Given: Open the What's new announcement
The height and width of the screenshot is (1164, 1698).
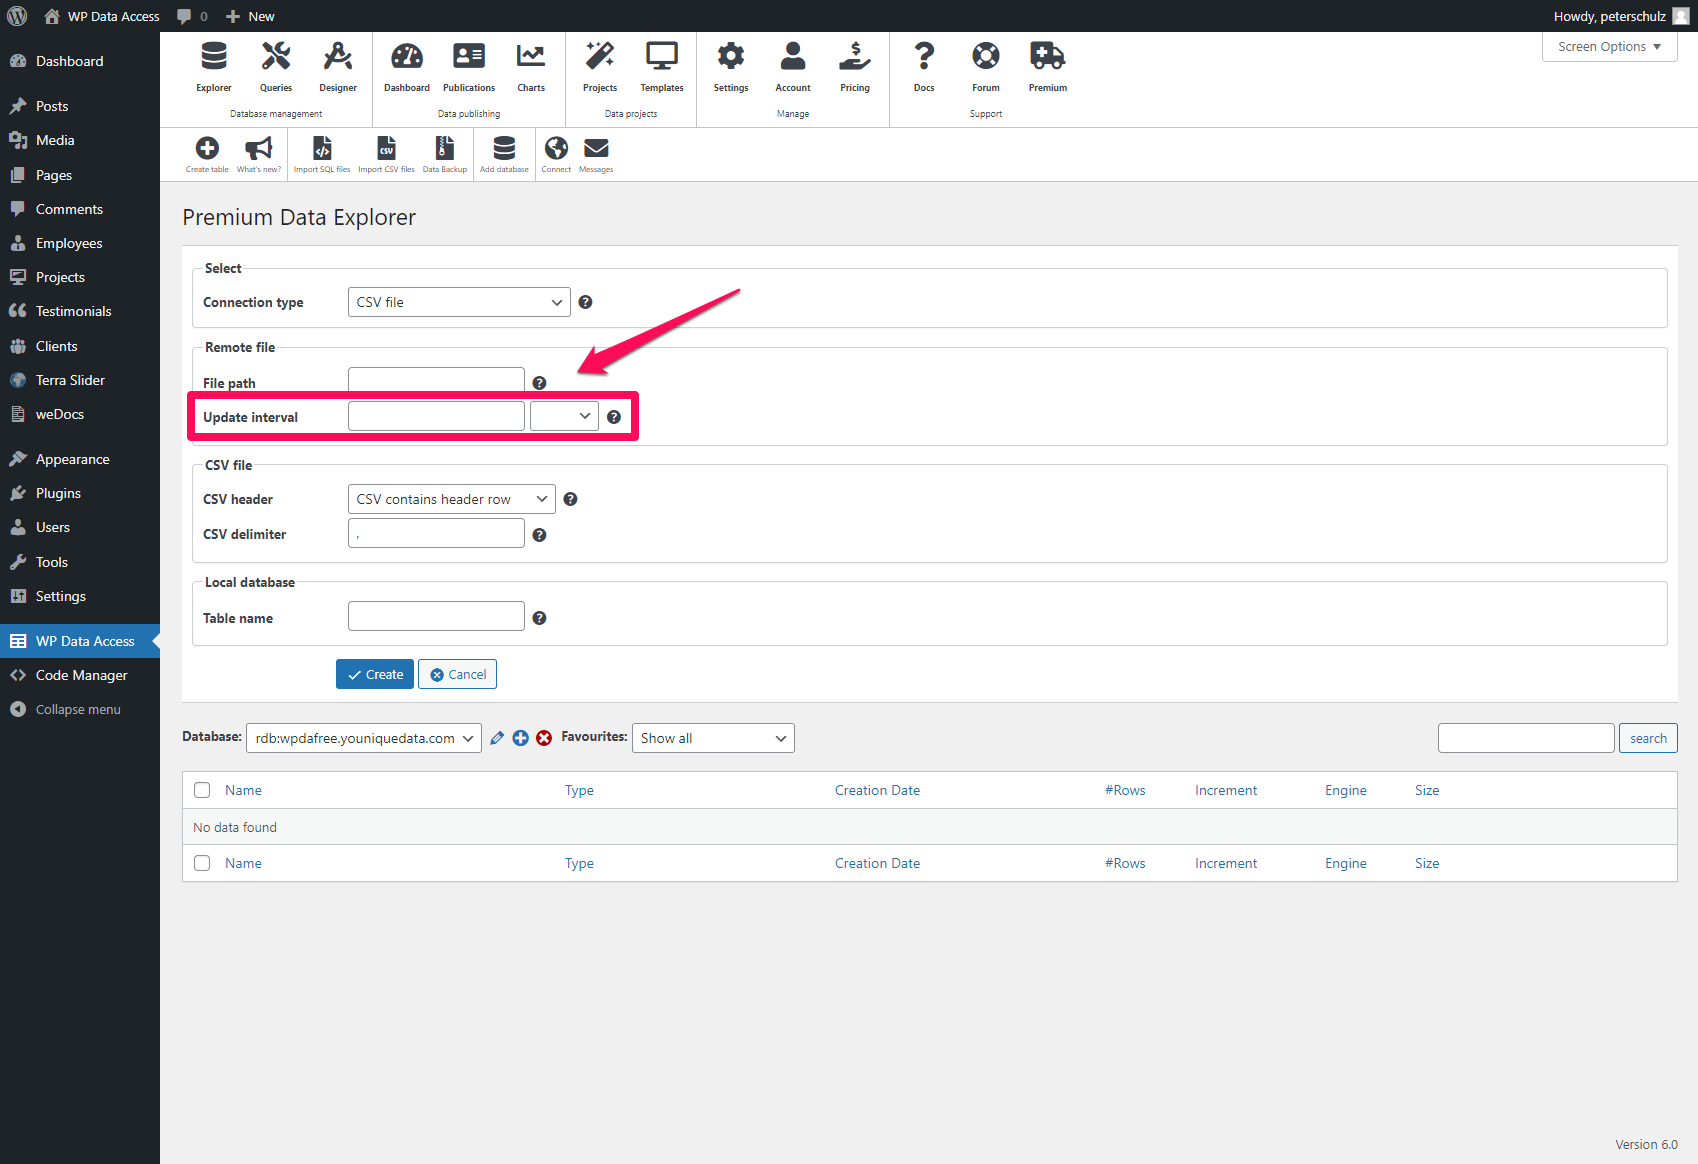Looking at the screenshot, I should pyautogui.click(x=258, y=150).
